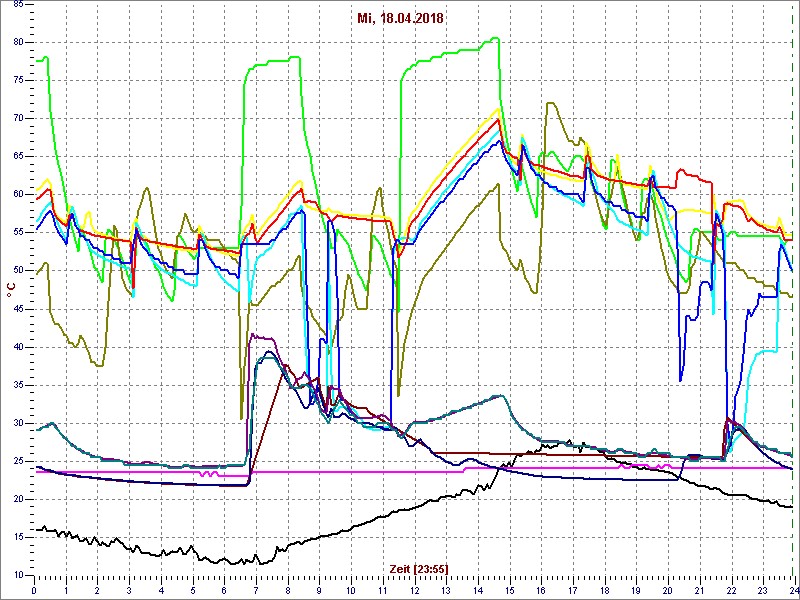This screenshot has width=800, height=600.
Task: Select the 70 tick label on temperature axis
Action: point(17,118)
